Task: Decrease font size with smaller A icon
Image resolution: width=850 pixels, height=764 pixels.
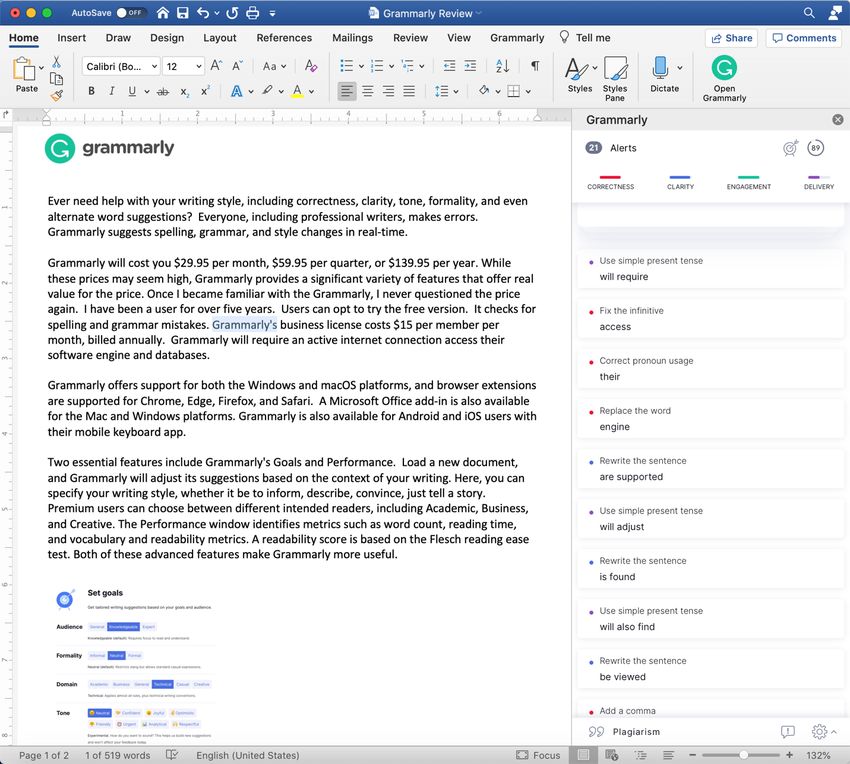Action: pos(237,66)
